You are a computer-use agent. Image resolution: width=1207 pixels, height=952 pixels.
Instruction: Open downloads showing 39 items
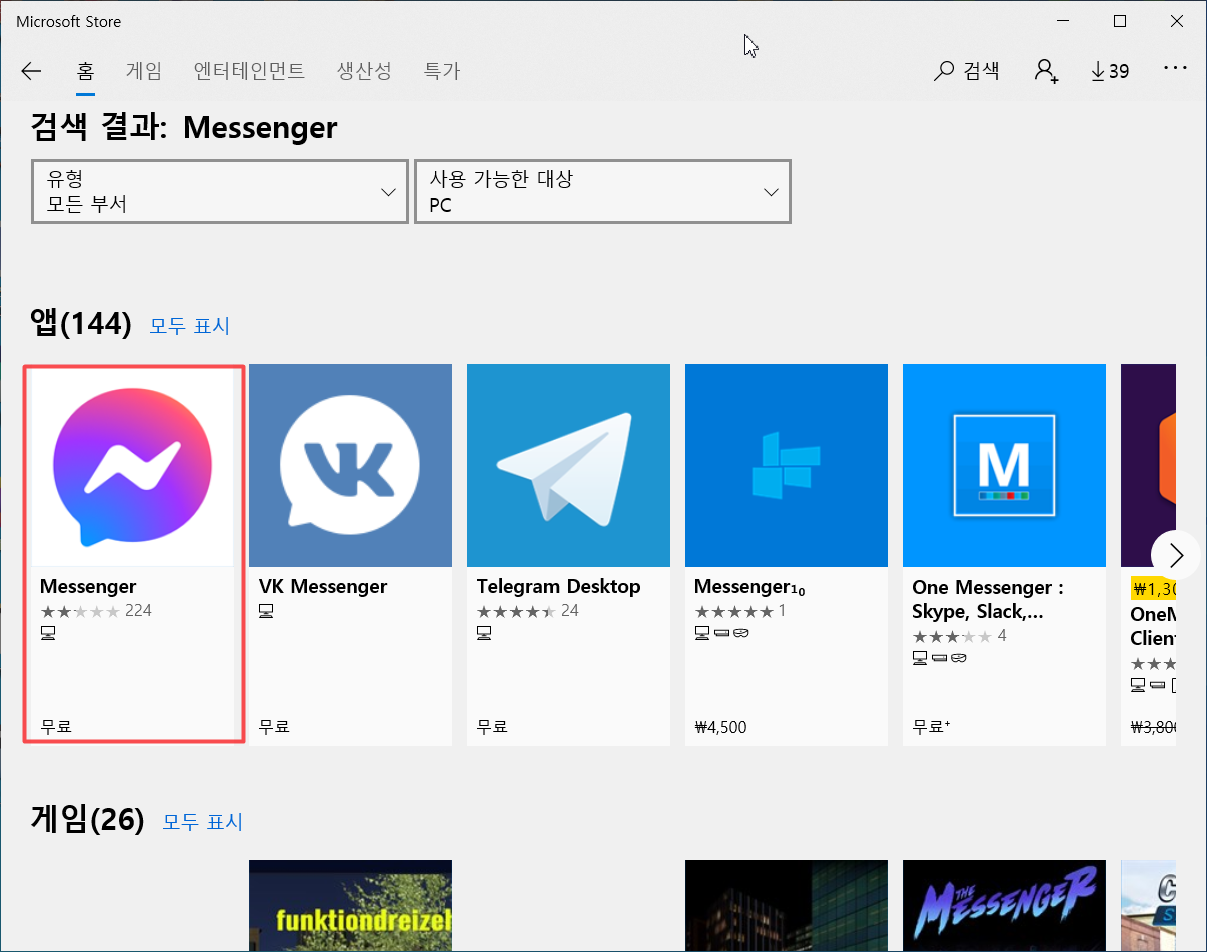tap(1110, 71)
